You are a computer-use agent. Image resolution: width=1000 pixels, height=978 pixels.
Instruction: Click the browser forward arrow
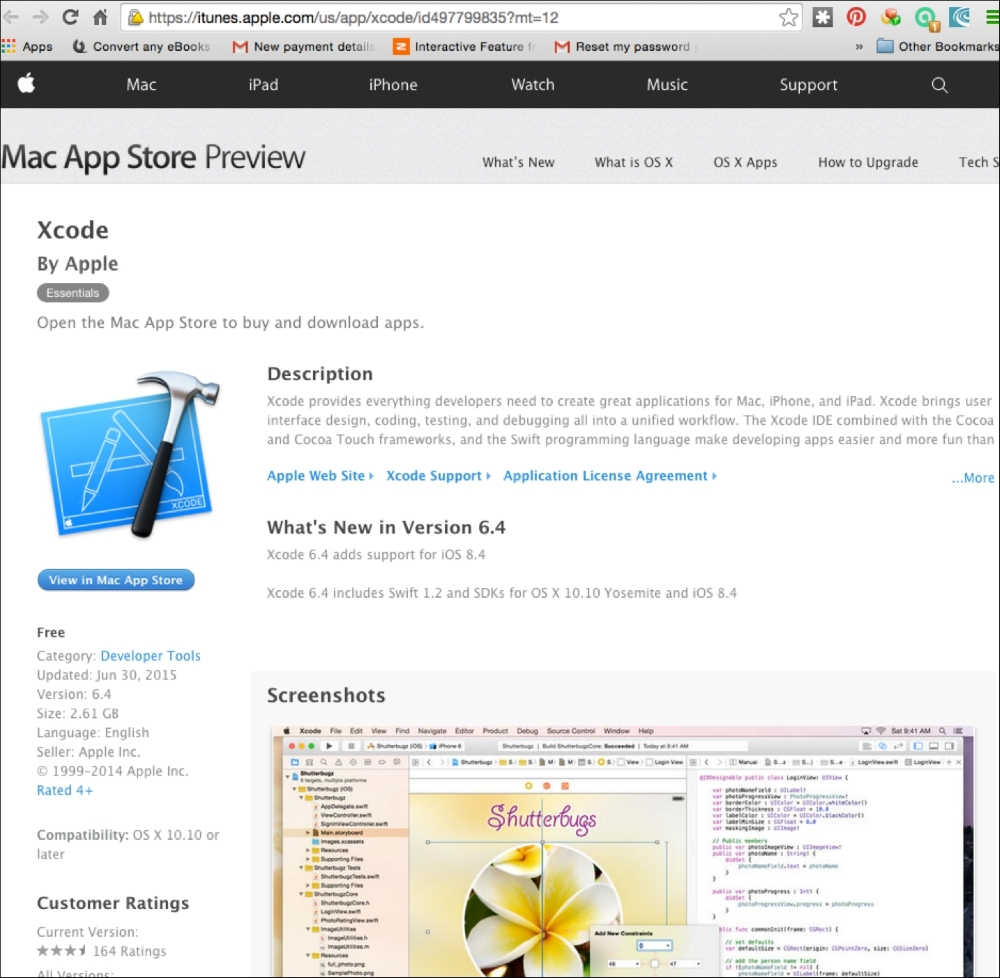click(41, 17)
